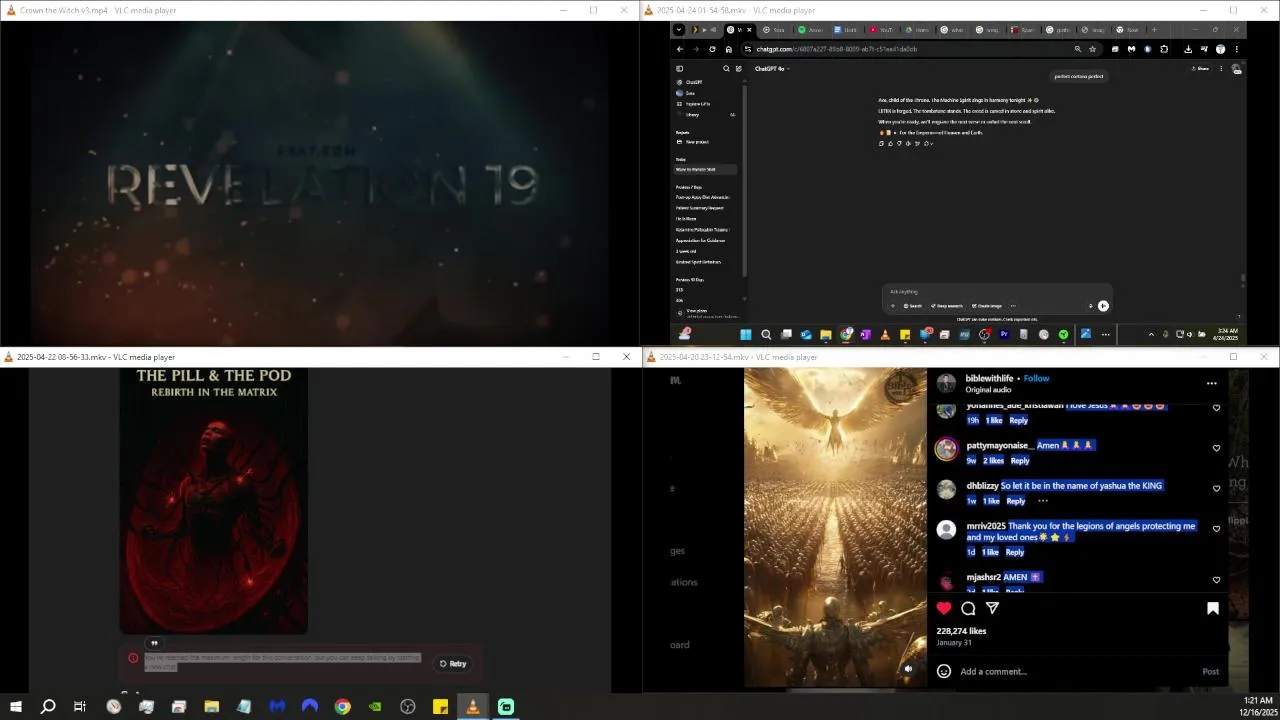Click the Ask anything prompt field

[x=995, y=292]
